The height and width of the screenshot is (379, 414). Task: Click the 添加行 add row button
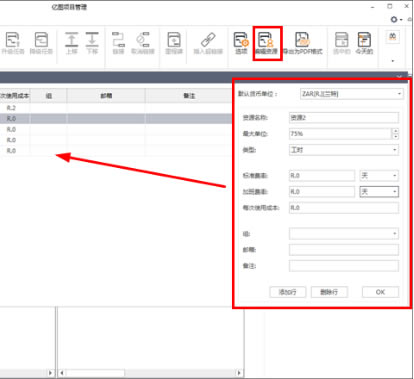287,292
